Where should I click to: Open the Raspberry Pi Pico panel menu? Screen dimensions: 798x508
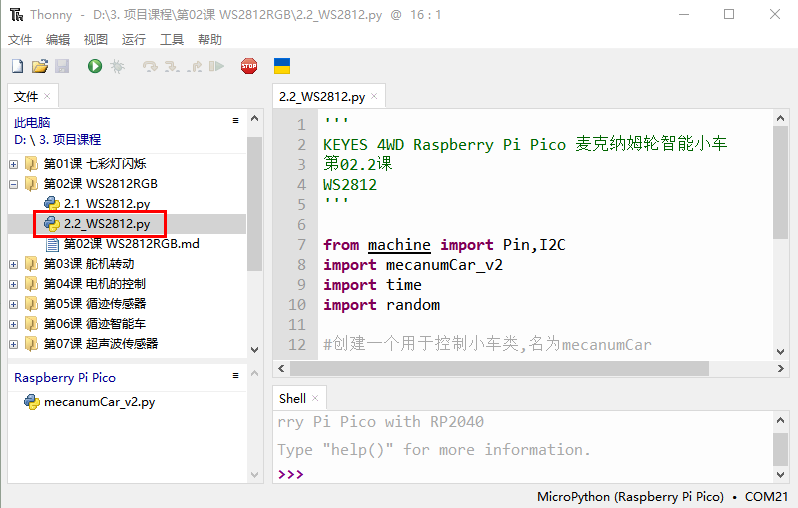235,376
